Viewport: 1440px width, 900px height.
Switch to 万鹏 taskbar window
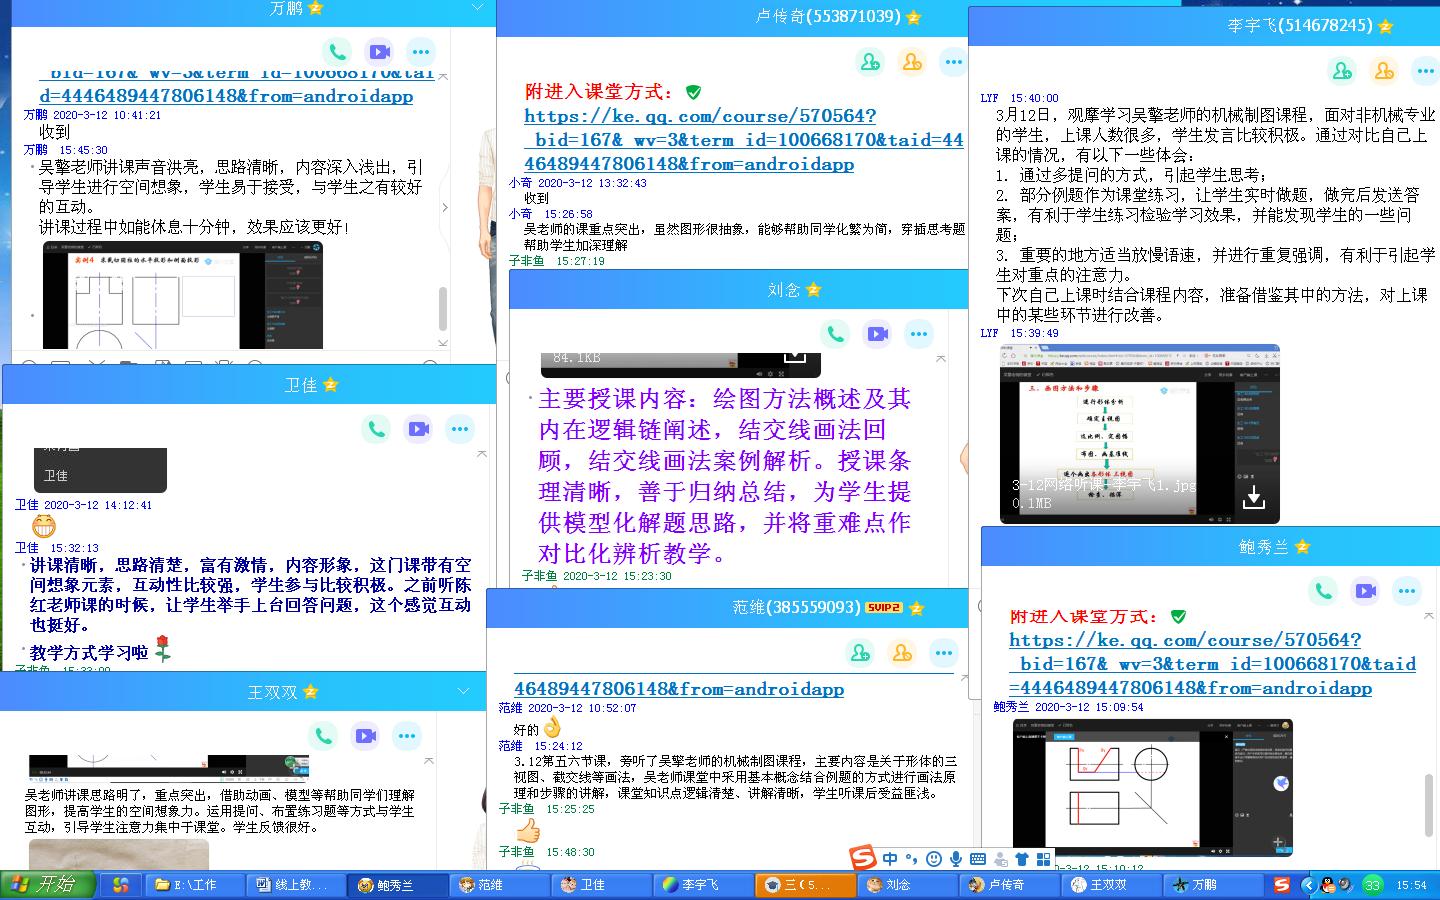click(1213, 885)
